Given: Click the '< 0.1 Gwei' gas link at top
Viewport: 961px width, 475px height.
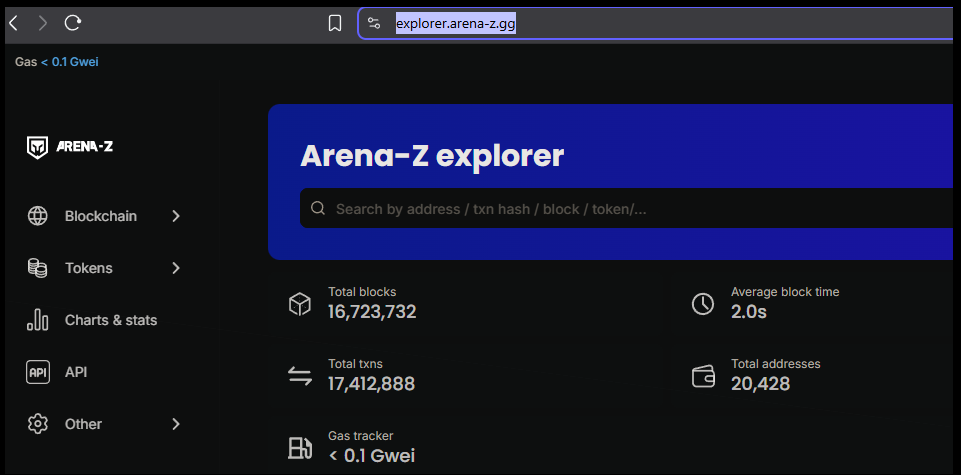Looking at the screenshot, I should (73, 62).
